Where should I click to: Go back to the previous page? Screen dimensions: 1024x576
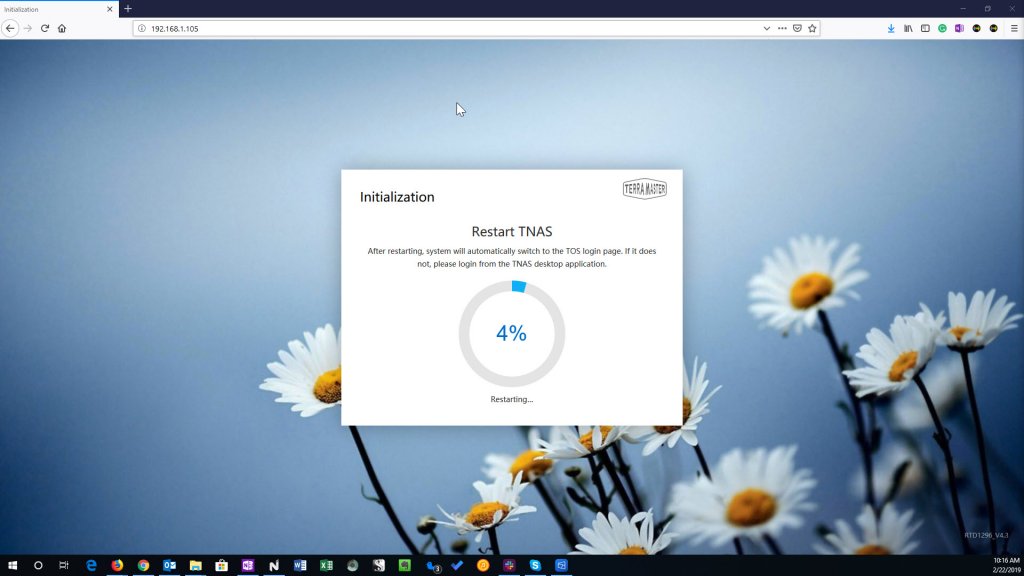[x=10, y=28]
